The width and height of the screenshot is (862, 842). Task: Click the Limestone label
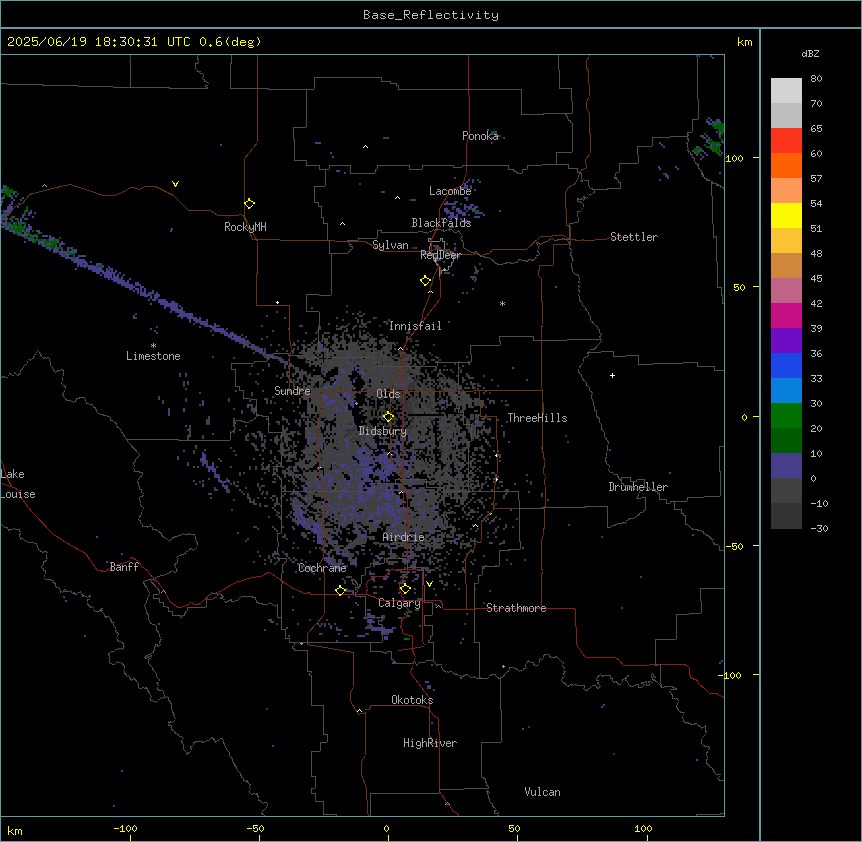(x=153, y=356)
